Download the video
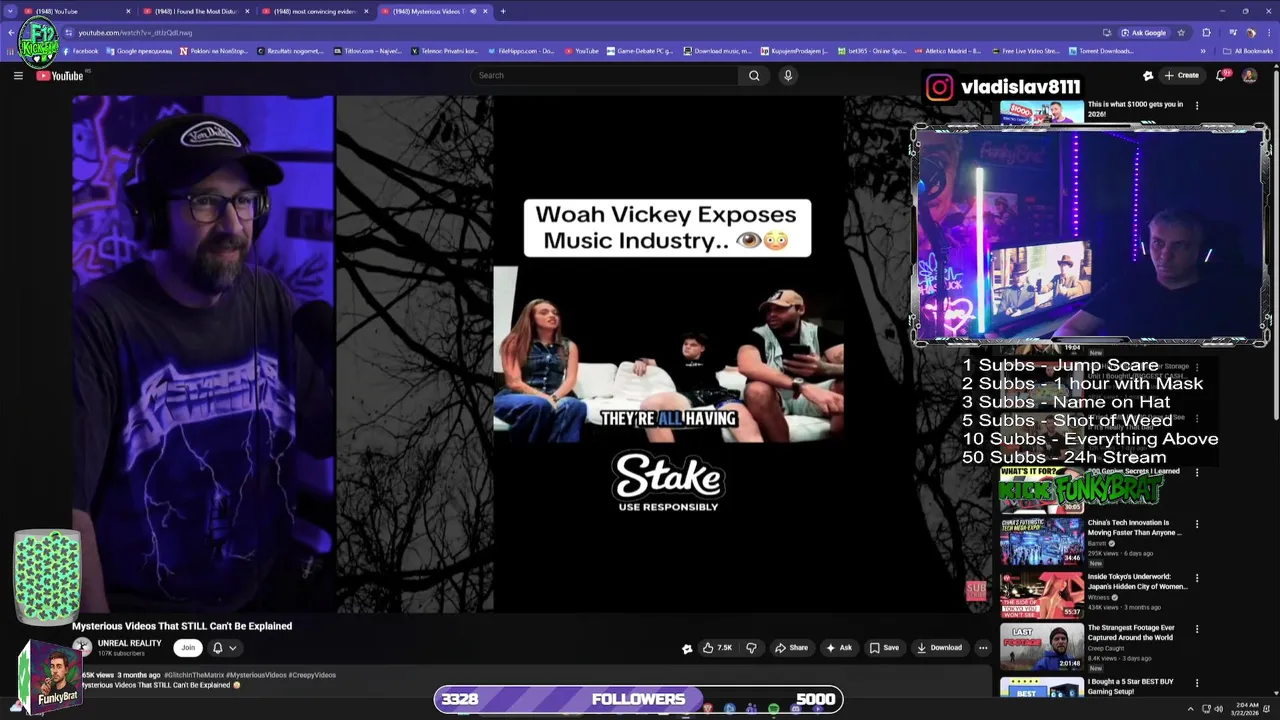This screenshot has width=1280, height=720. (x=939, y=647)
